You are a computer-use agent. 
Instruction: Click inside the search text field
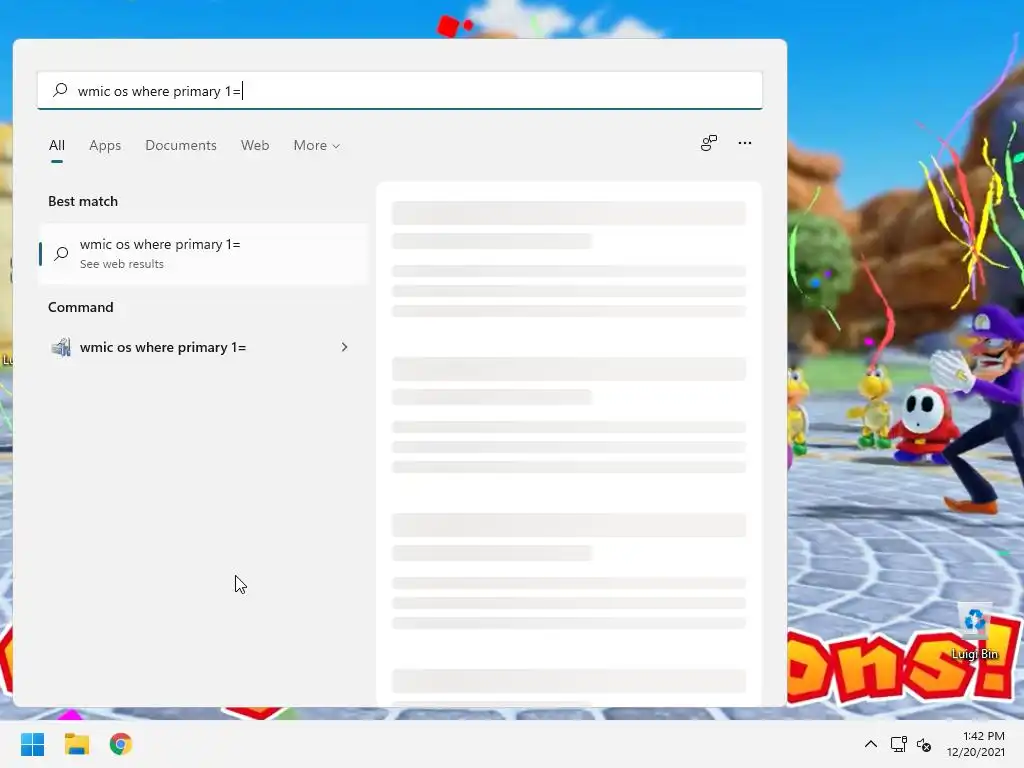pos(400,91)
